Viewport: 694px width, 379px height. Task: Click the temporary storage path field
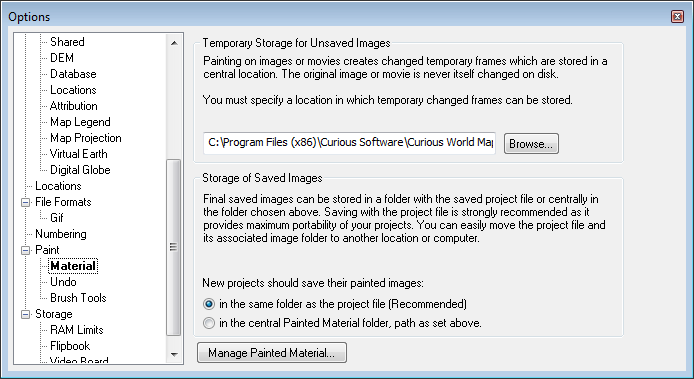(x=349, y=143)
